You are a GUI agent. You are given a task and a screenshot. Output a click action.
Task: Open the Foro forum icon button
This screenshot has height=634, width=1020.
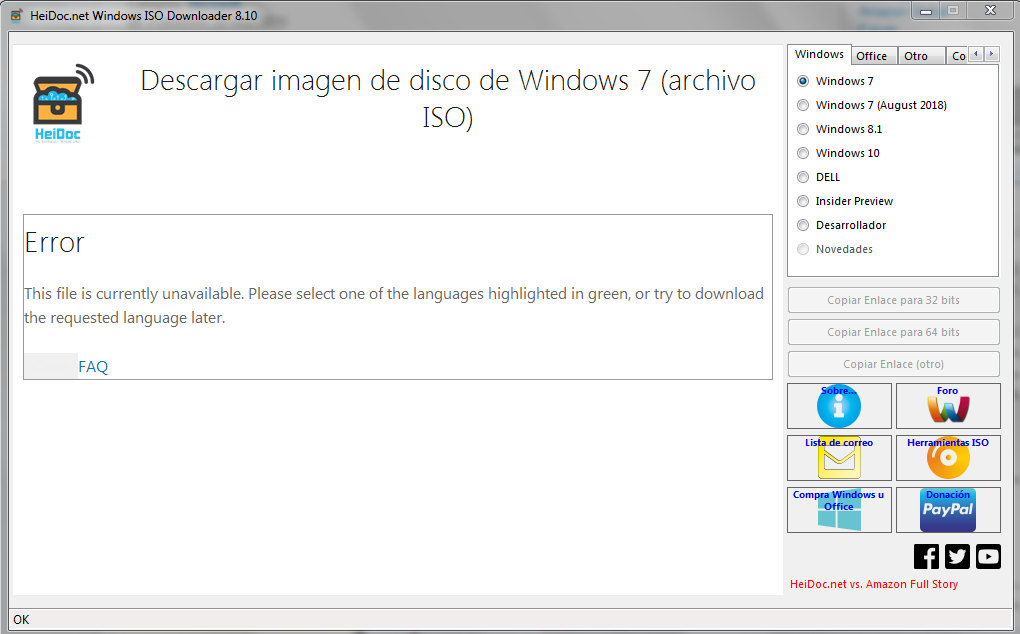click(x=948, y=406)
